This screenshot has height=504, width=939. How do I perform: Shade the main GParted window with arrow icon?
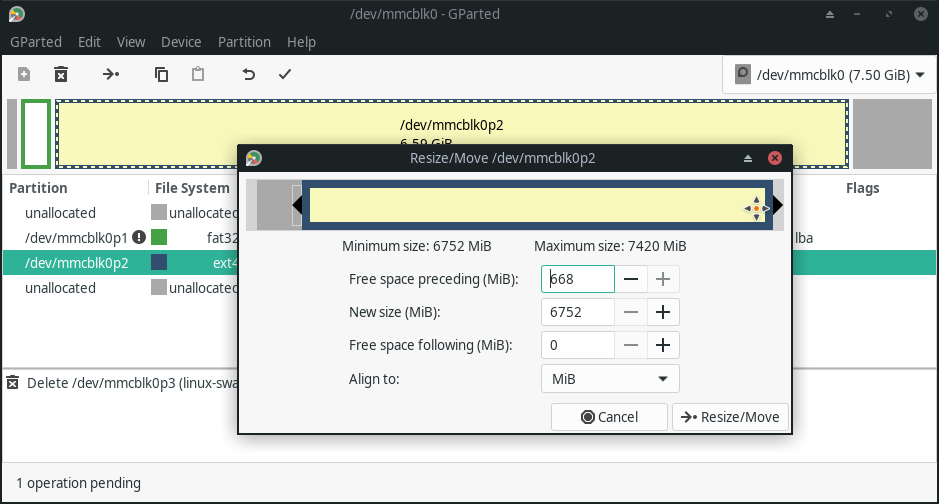(x=829, y=14)
